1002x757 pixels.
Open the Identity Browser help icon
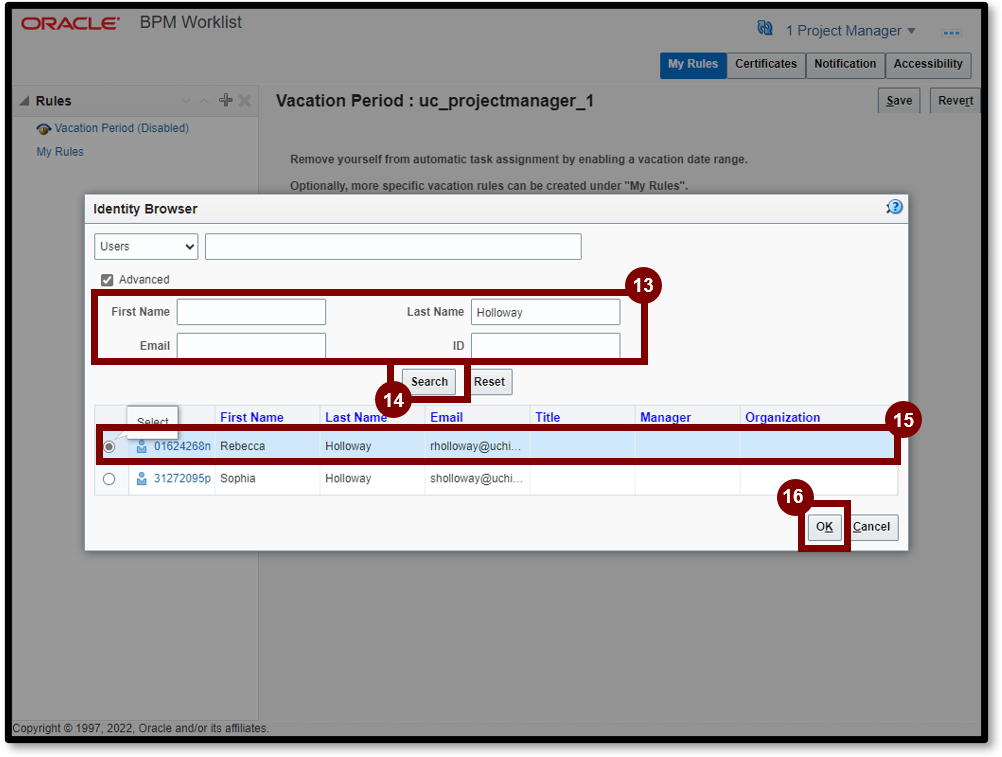click(x=895, y=207)
